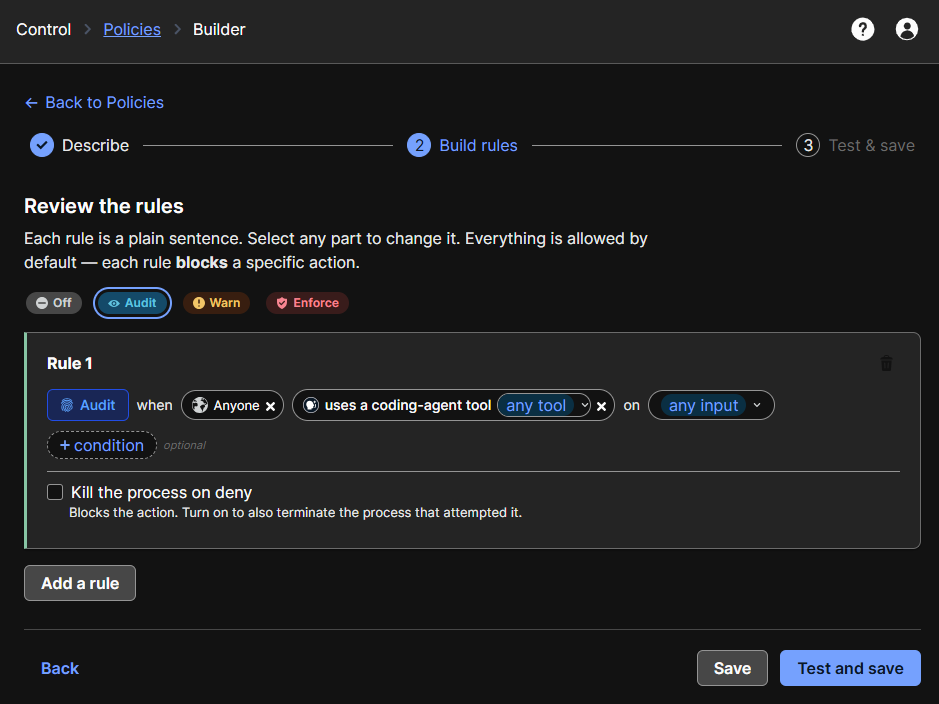The width and height of the screenshot is (939, 704).
Task: Click the back arrow beside Back to Policies
Action: tap(31, 103)
